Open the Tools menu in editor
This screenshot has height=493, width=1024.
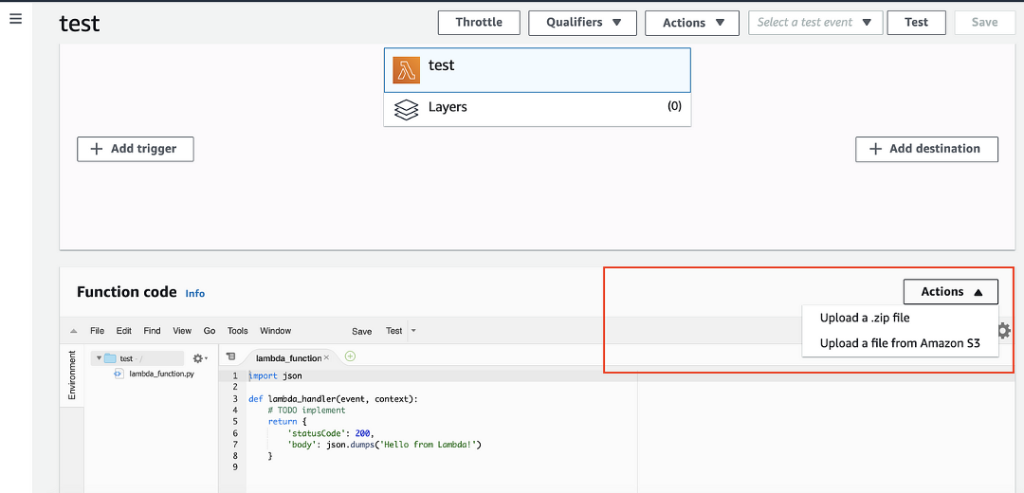click(237, 331)
